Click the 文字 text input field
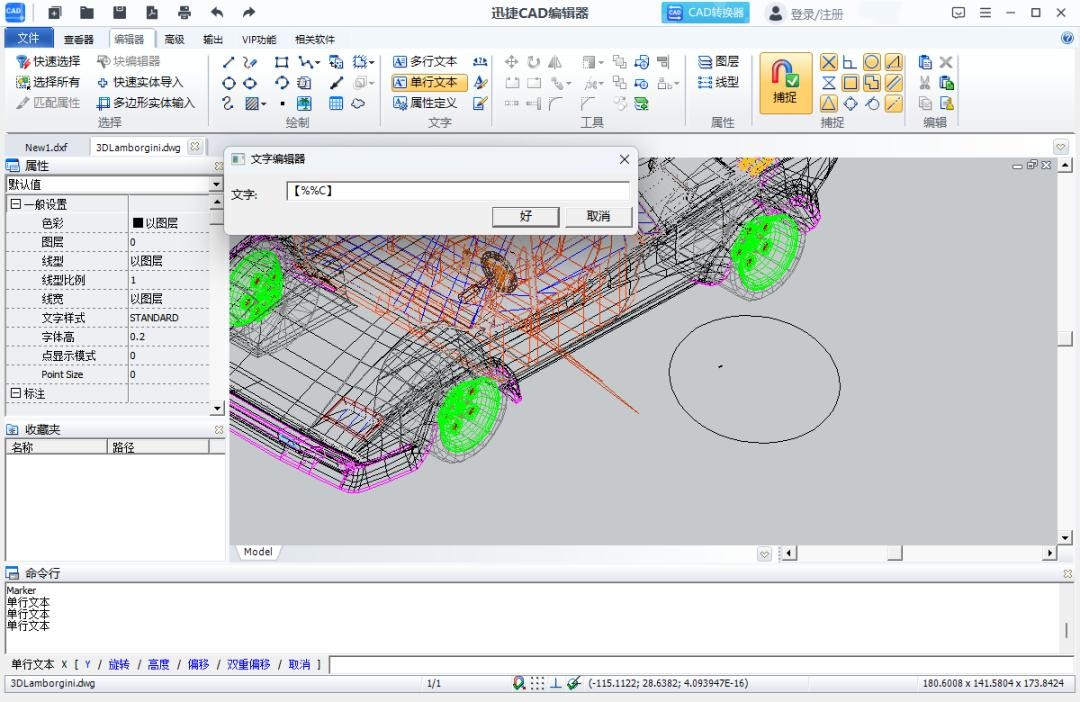 point(458,191)
